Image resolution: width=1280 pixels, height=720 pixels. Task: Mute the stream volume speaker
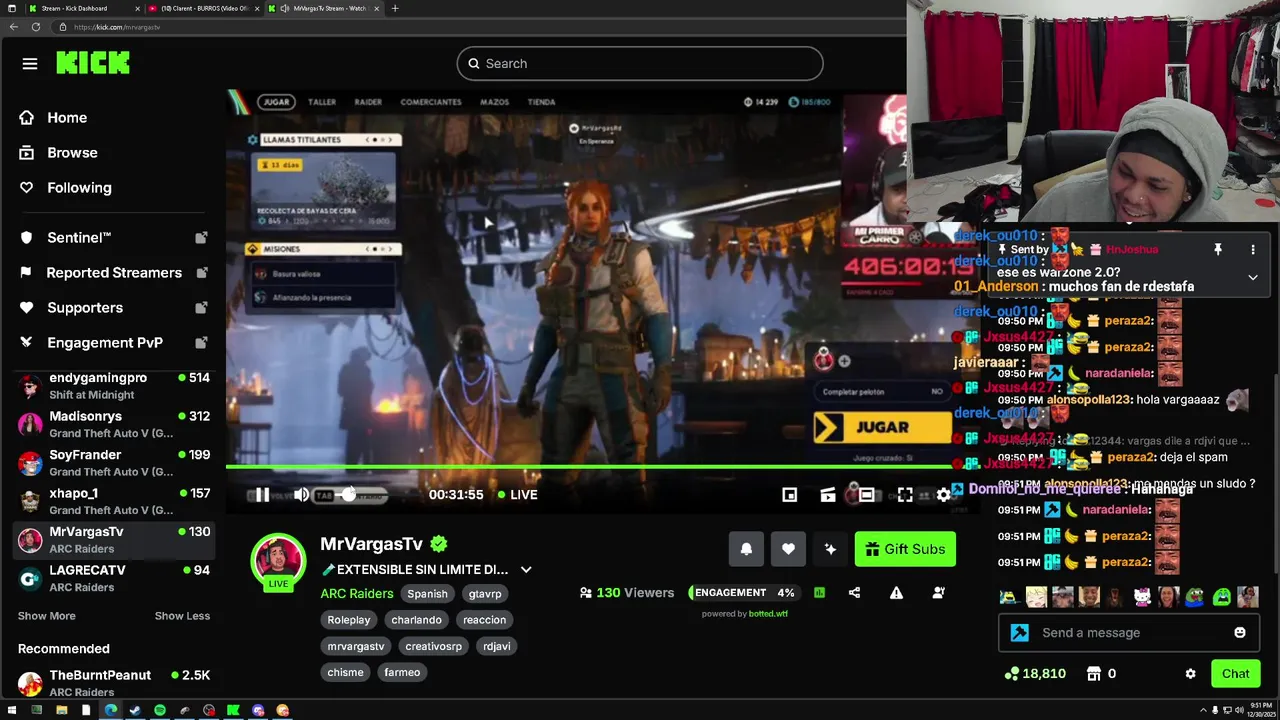click(301, 494)
